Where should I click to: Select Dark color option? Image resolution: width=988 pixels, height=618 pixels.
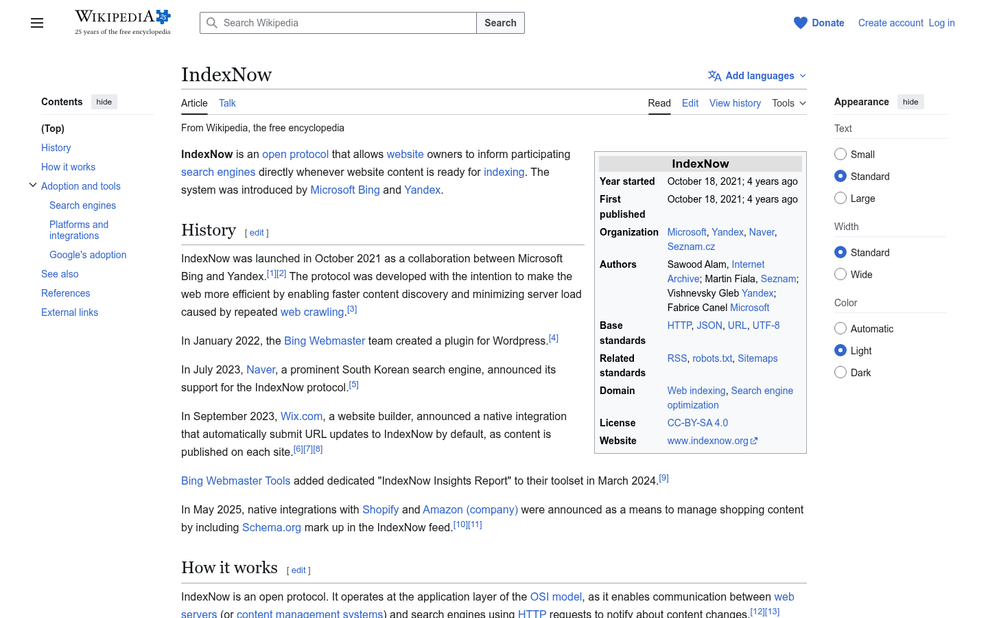[840, 373]
